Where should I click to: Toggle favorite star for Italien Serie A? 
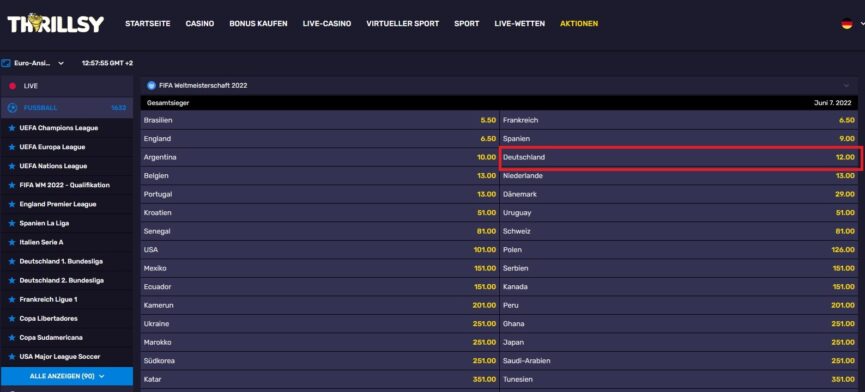[x=12, y=242]
